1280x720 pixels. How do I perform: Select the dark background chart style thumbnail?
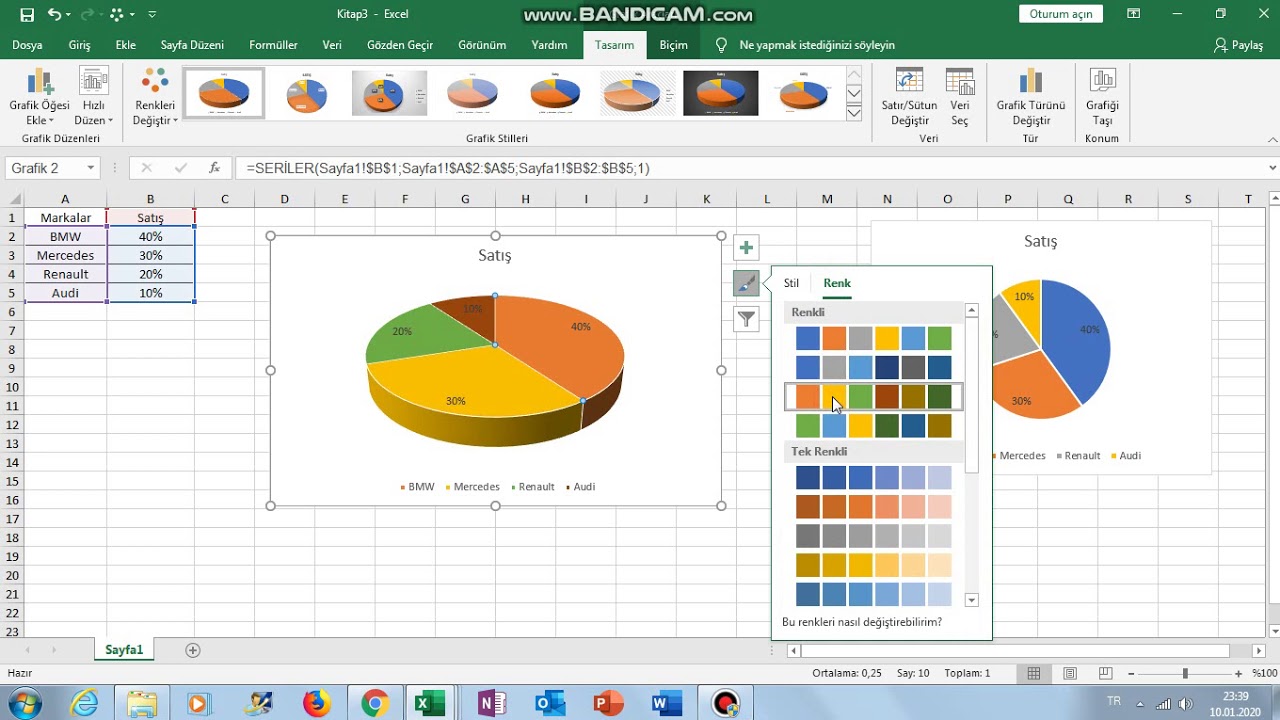pyautogui.click(x=721, y=93)
